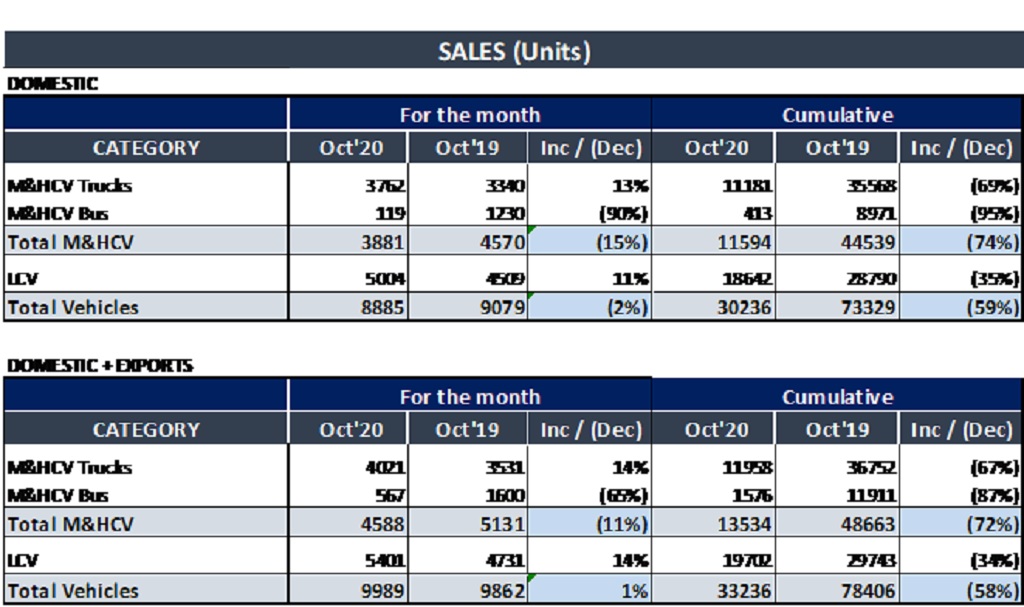Screen dimensions: 1024x607
Task: Click the domestic table's For the month header
Action: tap(469, 115)
